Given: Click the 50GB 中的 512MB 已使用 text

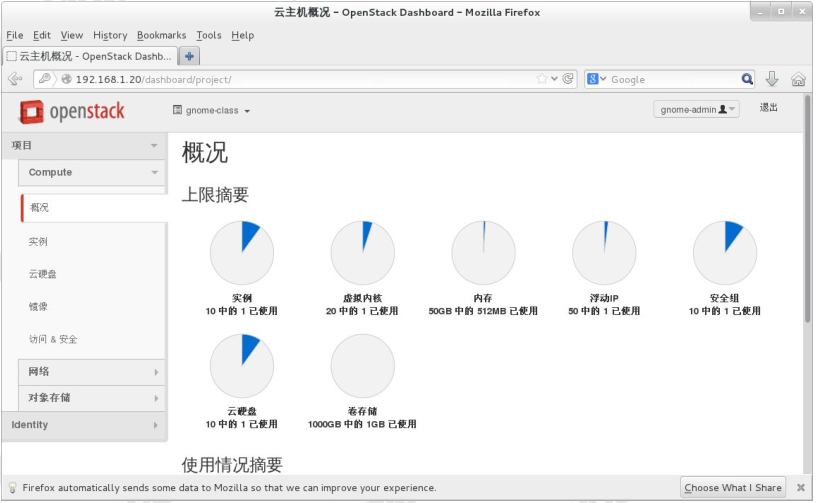Looking at the screenshot, I should (x=483, y=311).
